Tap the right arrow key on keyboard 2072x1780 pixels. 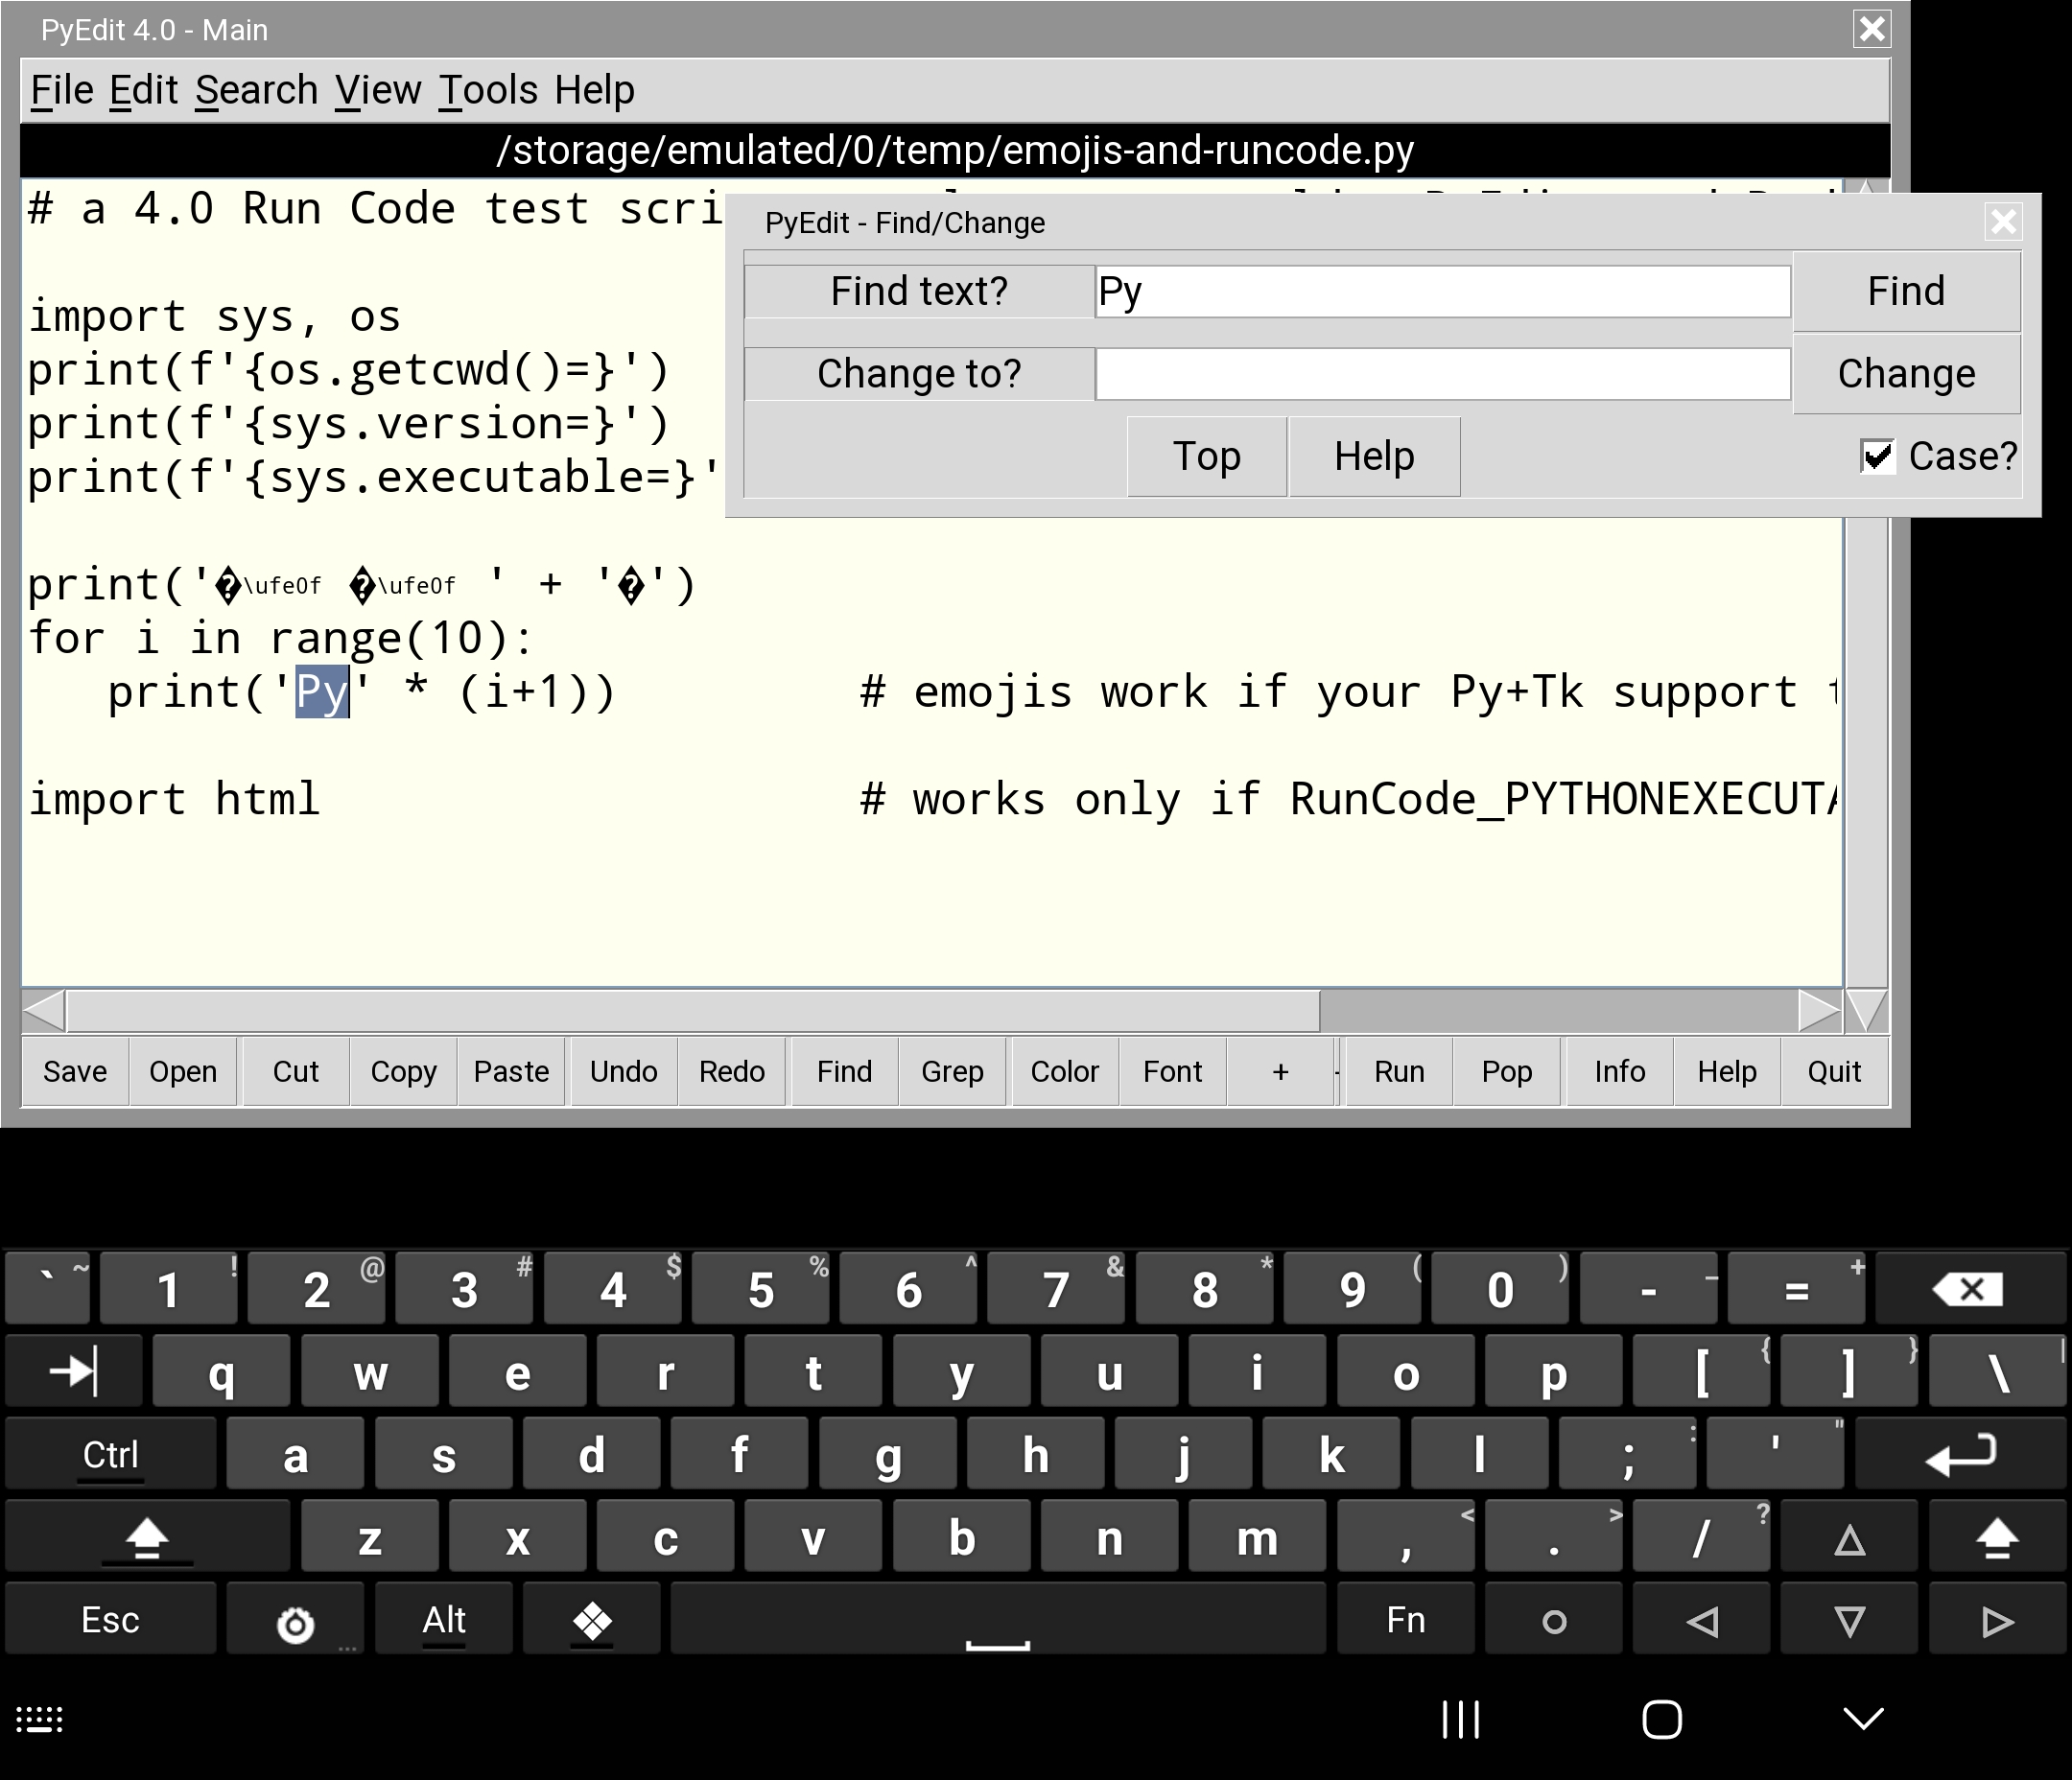tap(1997, 1621)
